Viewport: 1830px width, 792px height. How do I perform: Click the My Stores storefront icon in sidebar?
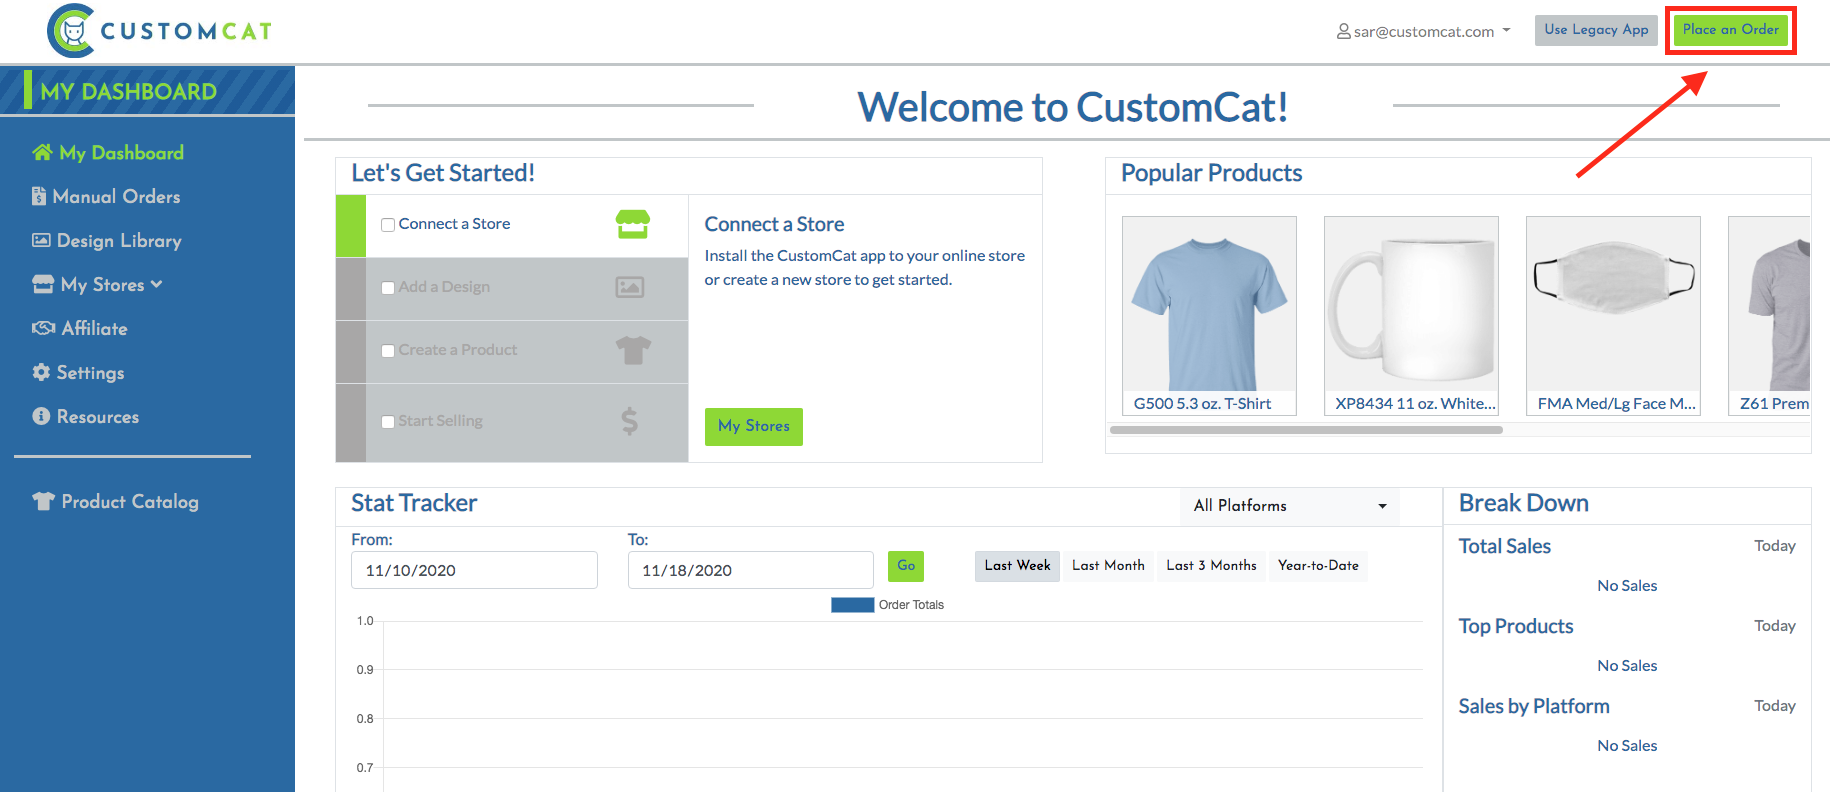(43, 284)
